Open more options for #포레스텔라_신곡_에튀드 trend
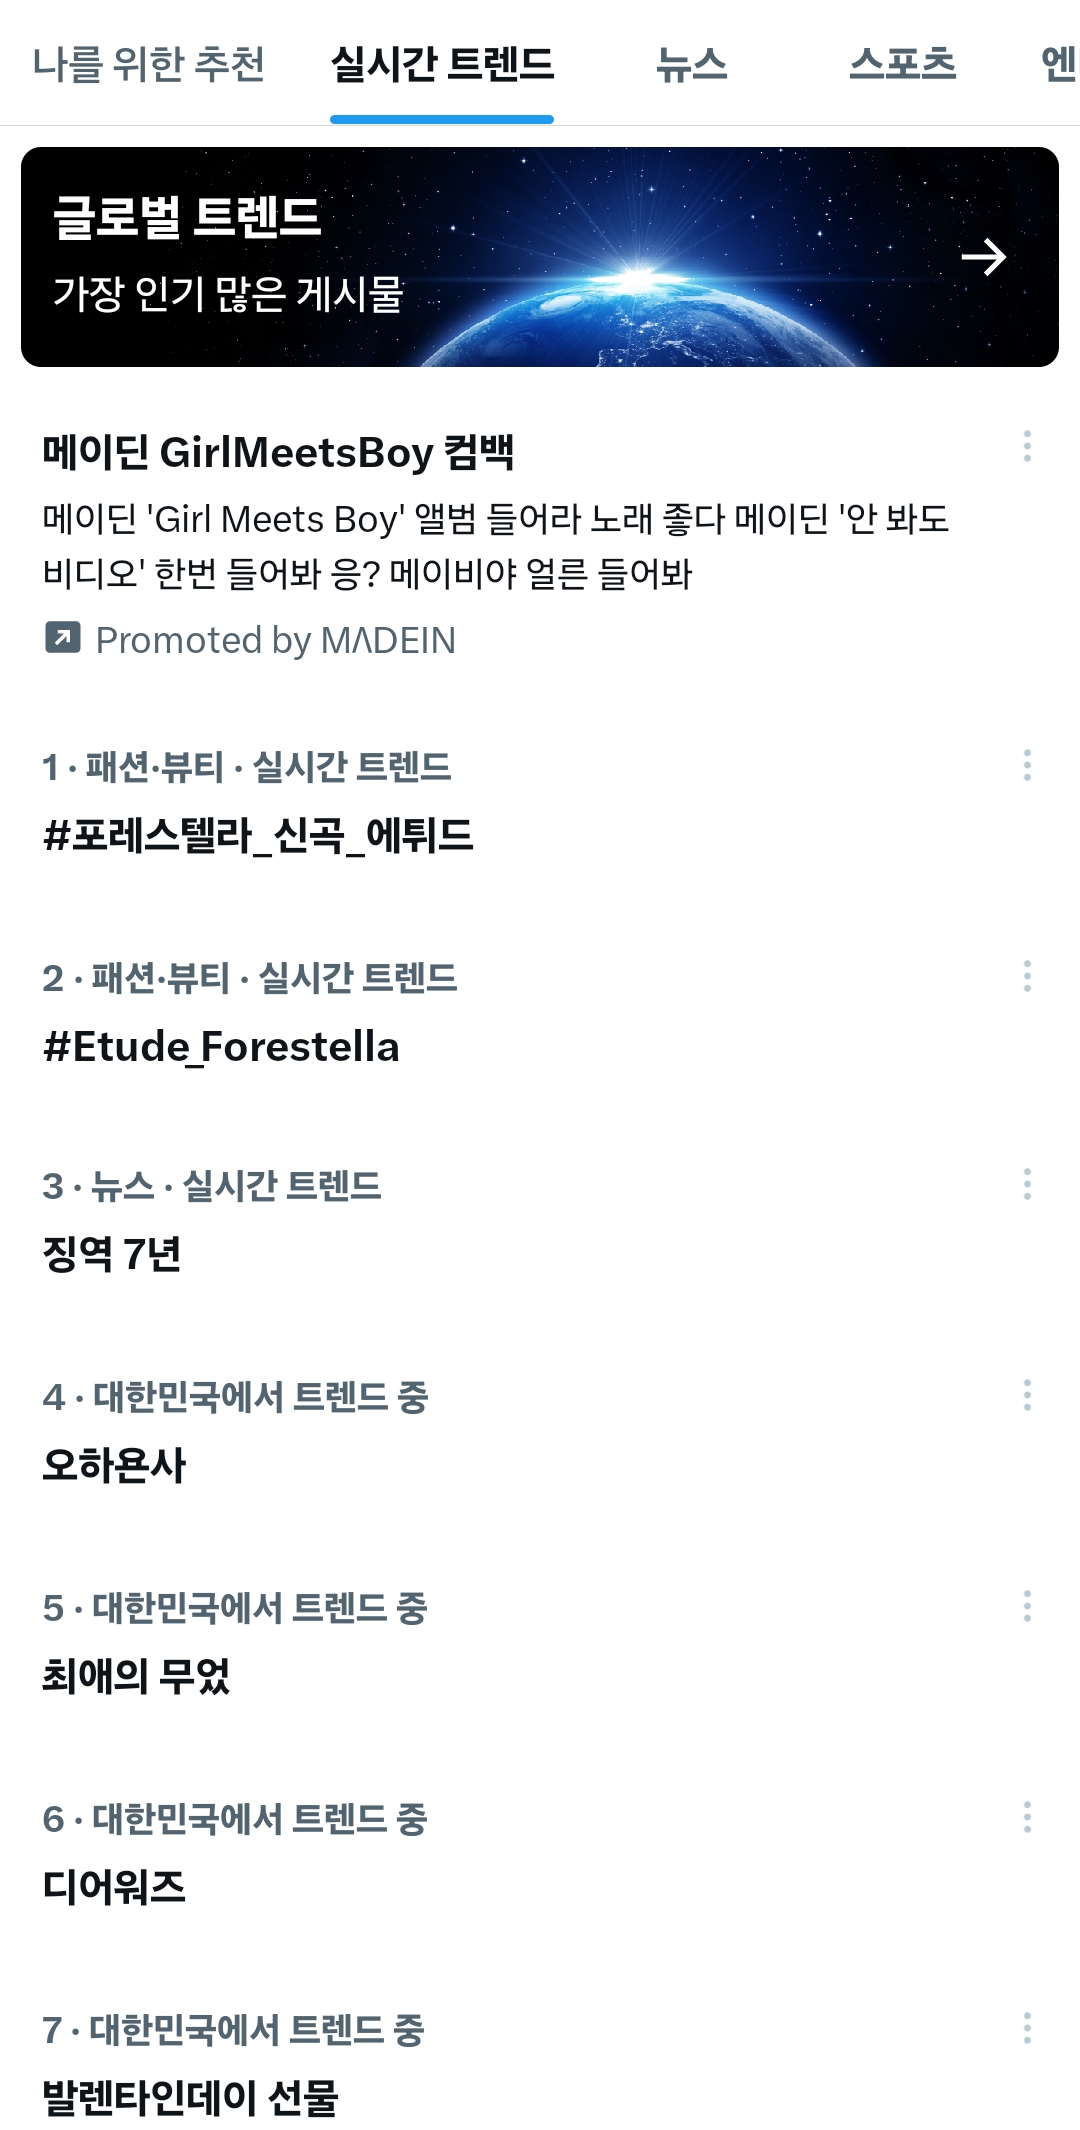 [1027, 765]
